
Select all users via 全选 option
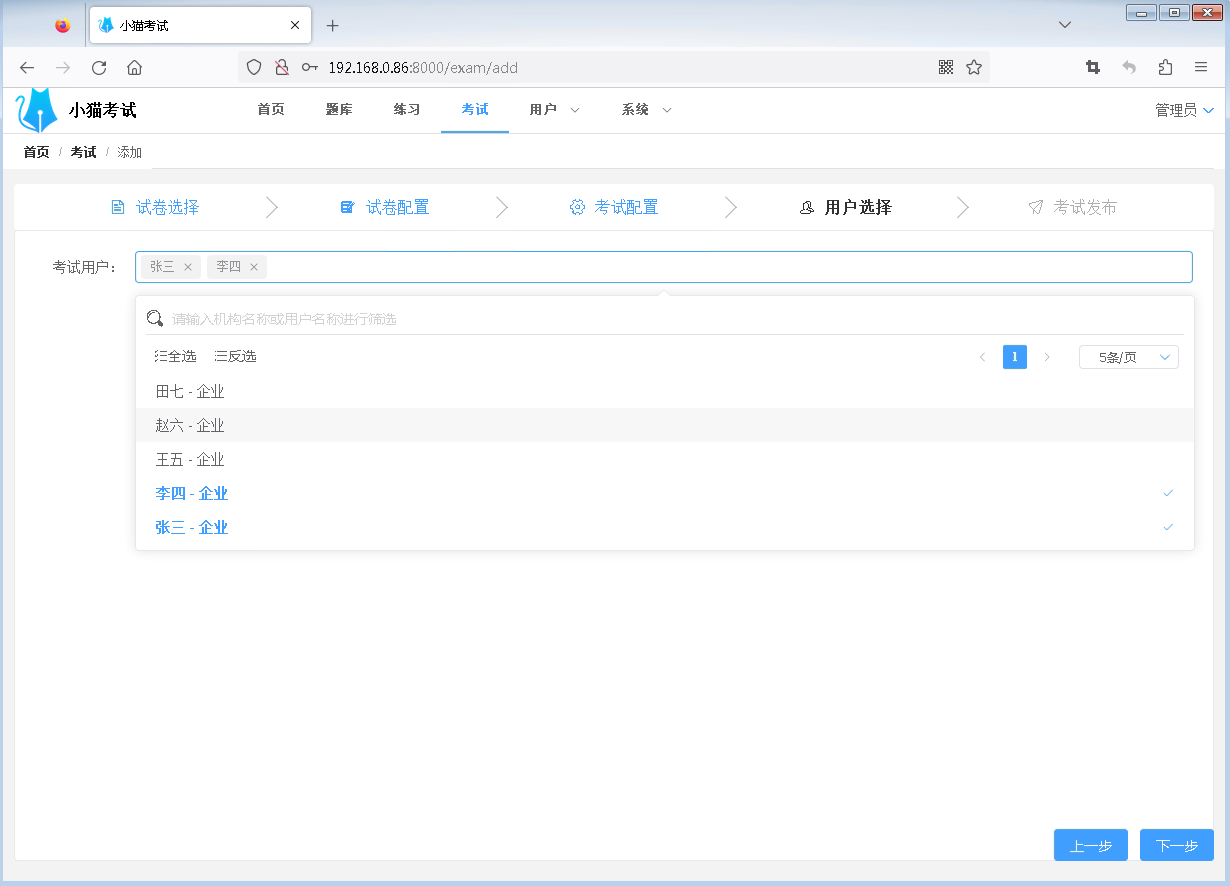tap(175, 355)
